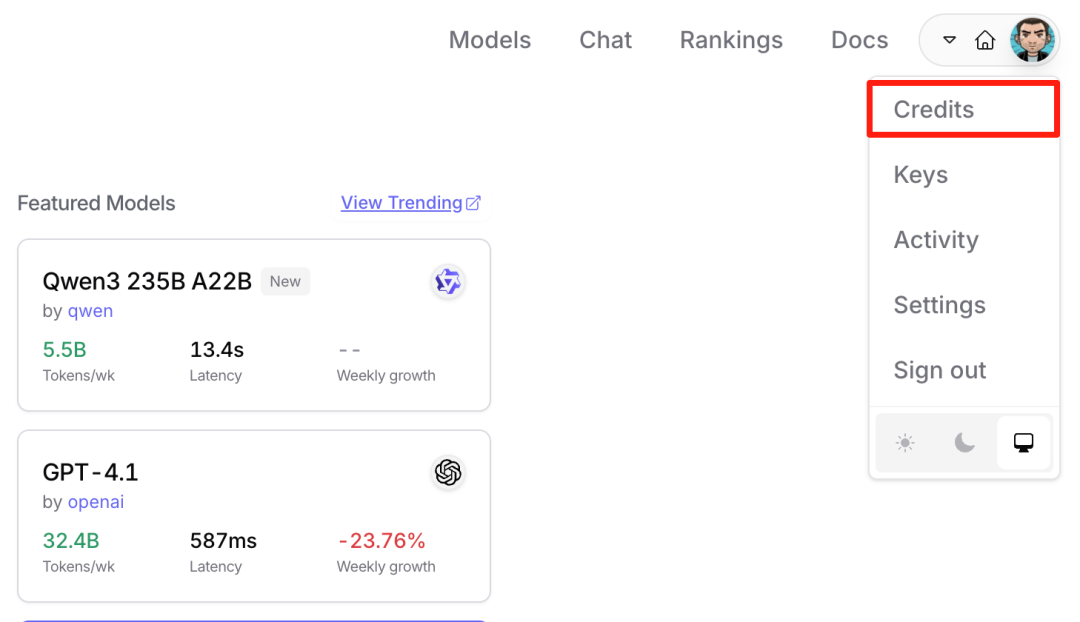The height and width of the screenshot is (622, 1080).
Task: Click the external link icon beside View Trending
Action: point(474,203)
